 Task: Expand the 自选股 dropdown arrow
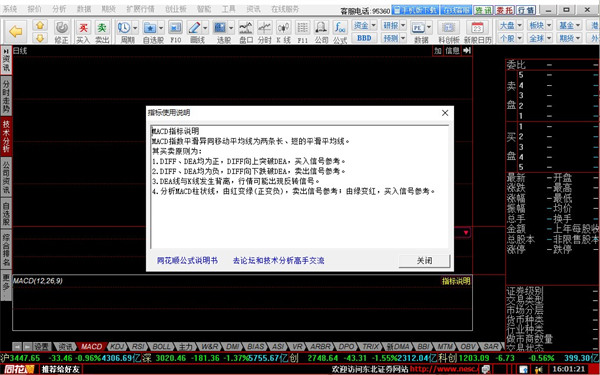[x=161, y=28]
